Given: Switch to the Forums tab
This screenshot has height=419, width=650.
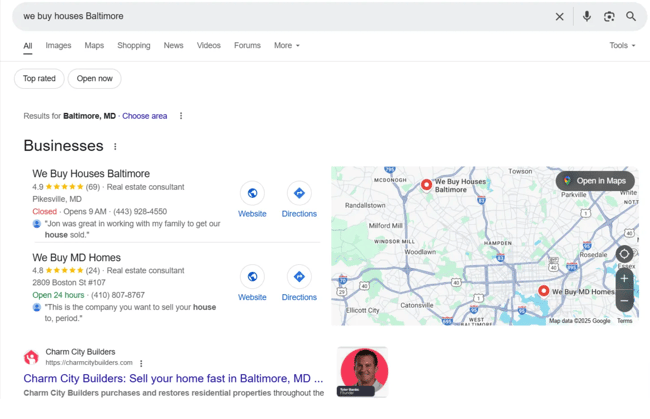Looking at the screenshot, I should coord(247,46).
